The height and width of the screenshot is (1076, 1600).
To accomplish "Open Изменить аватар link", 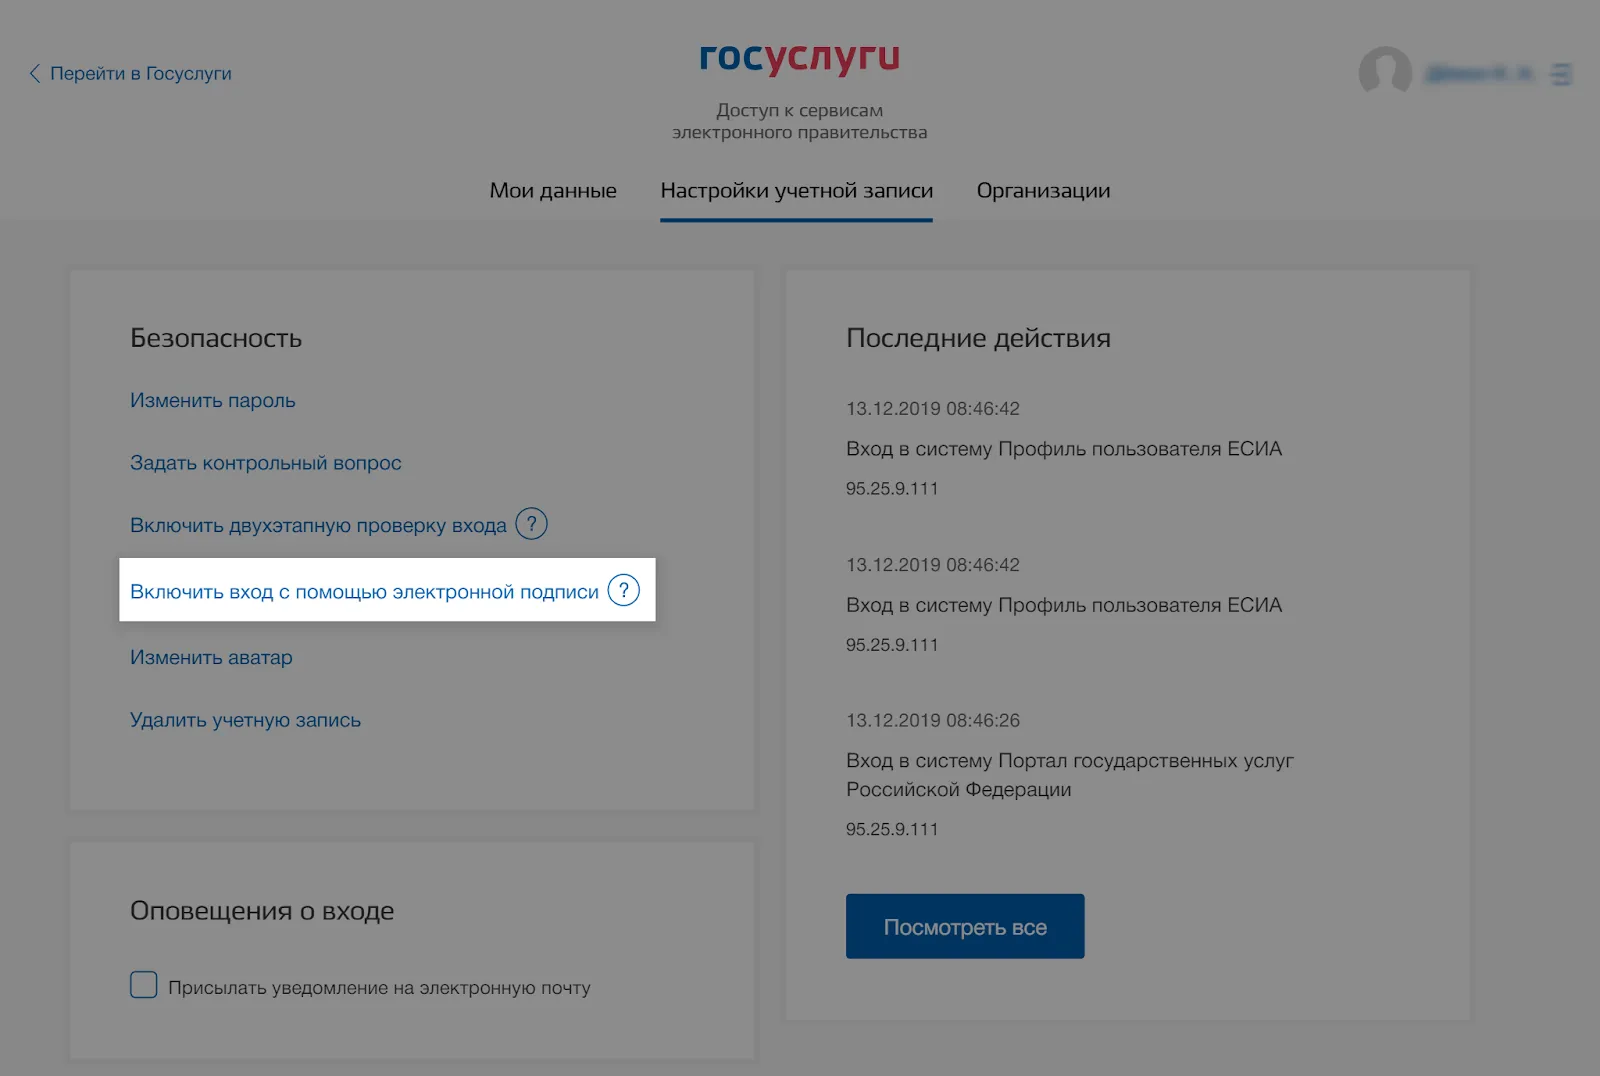I will point(211,657).
